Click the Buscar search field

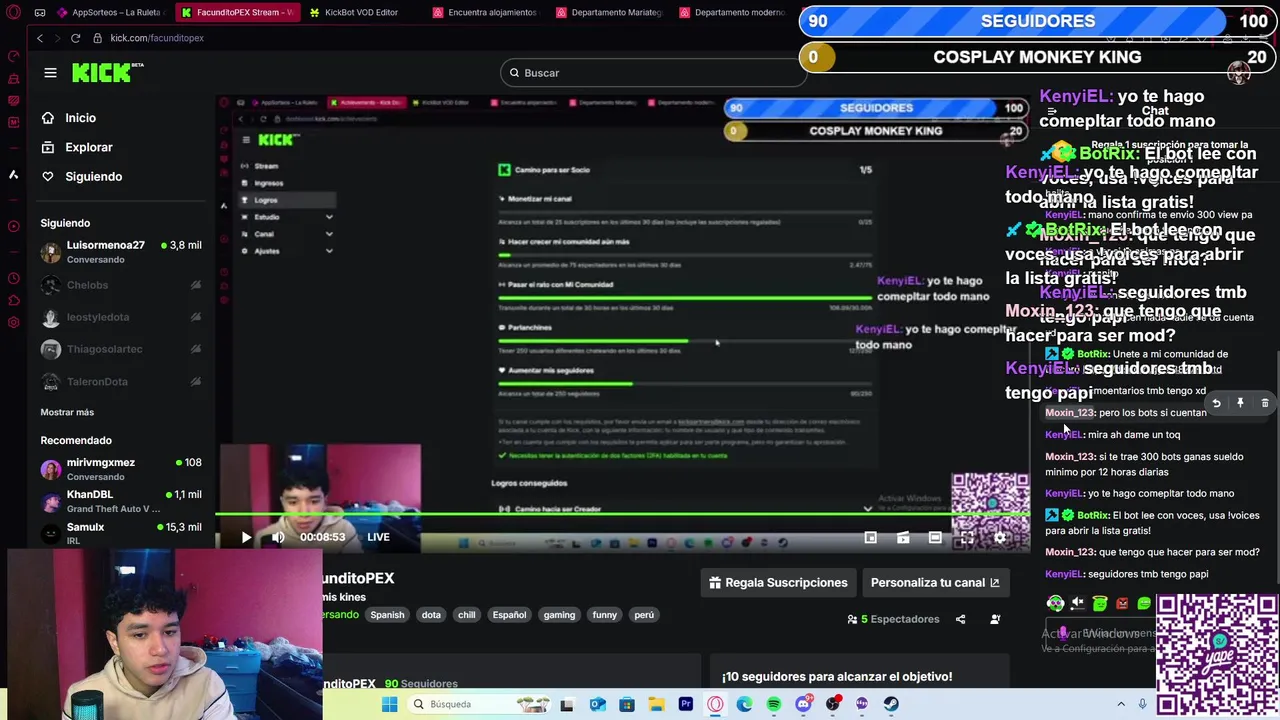pos(653,72)
